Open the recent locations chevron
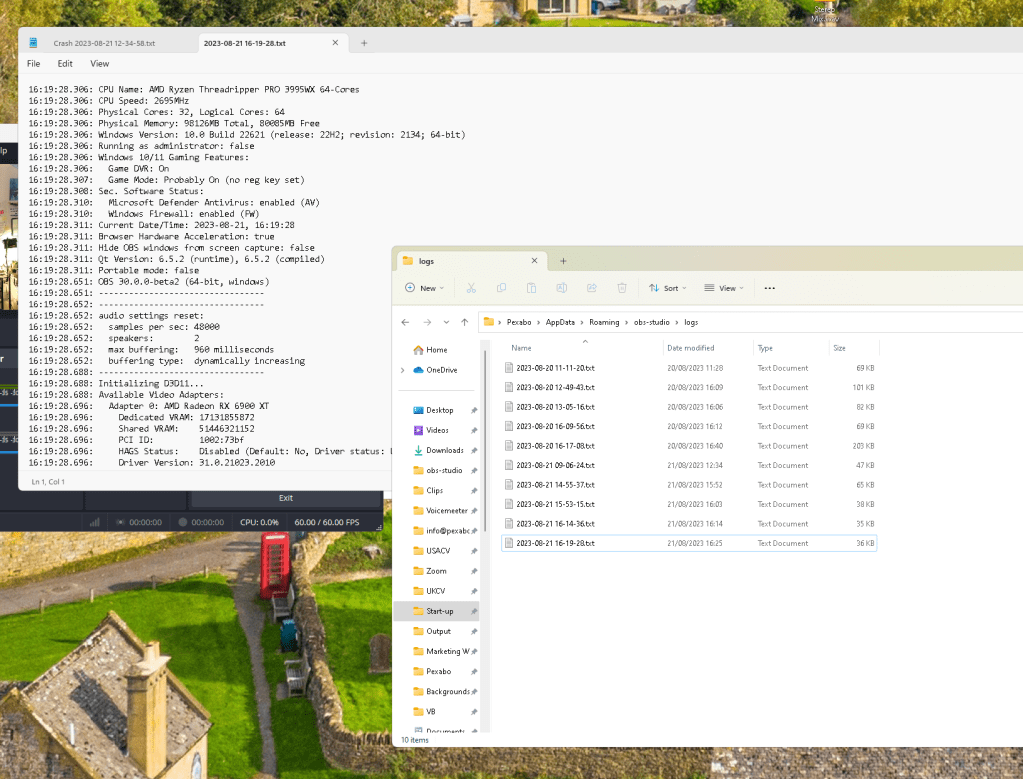Image resolution: width=1023 pixels, height=779 pixels. (446, 322)
